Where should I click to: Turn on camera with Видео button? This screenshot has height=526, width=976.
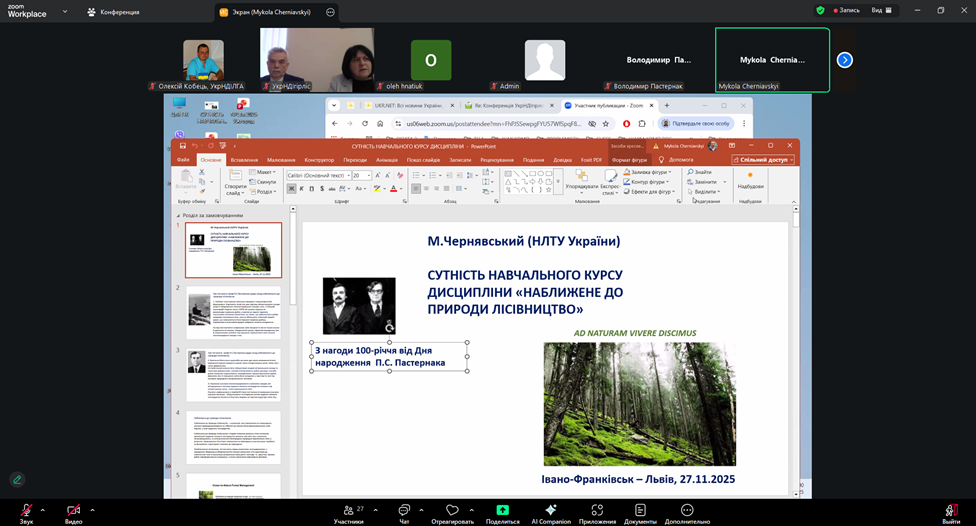(73, 511)
